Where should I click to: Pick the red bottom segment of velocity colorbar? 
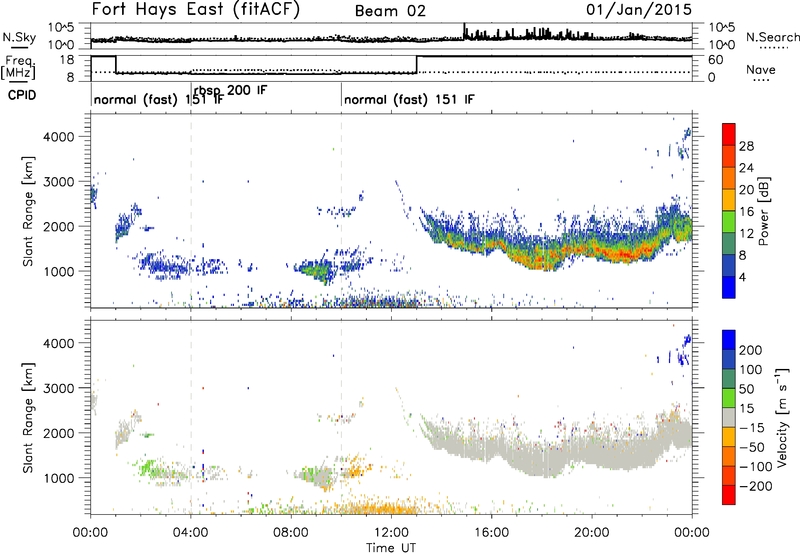[729, 495]
